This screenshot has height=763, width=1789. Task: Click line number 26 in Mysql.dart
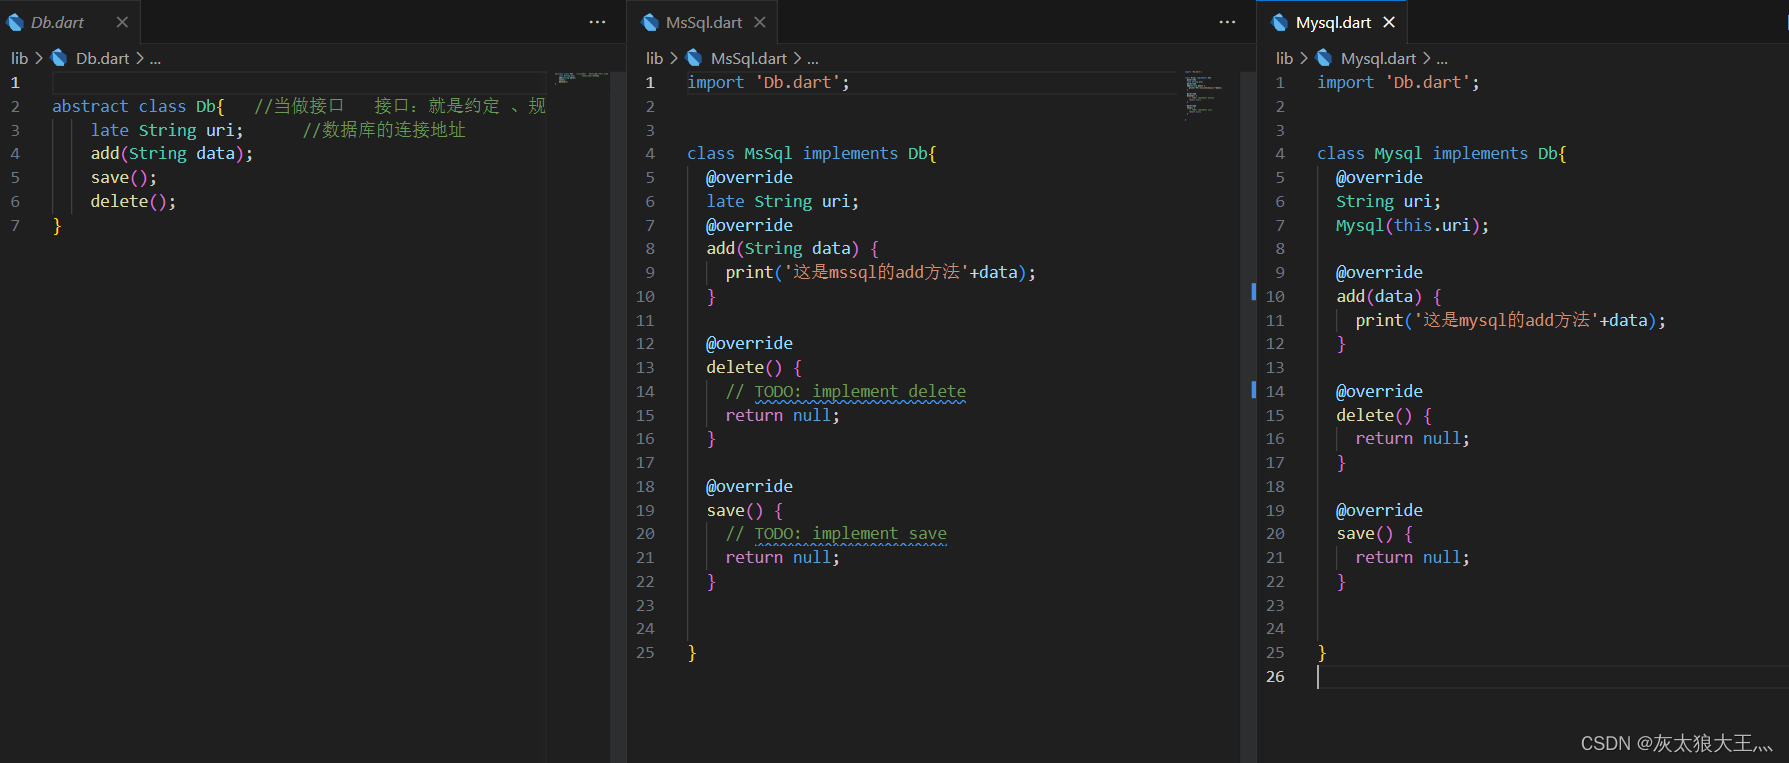tap(1275, 677)
